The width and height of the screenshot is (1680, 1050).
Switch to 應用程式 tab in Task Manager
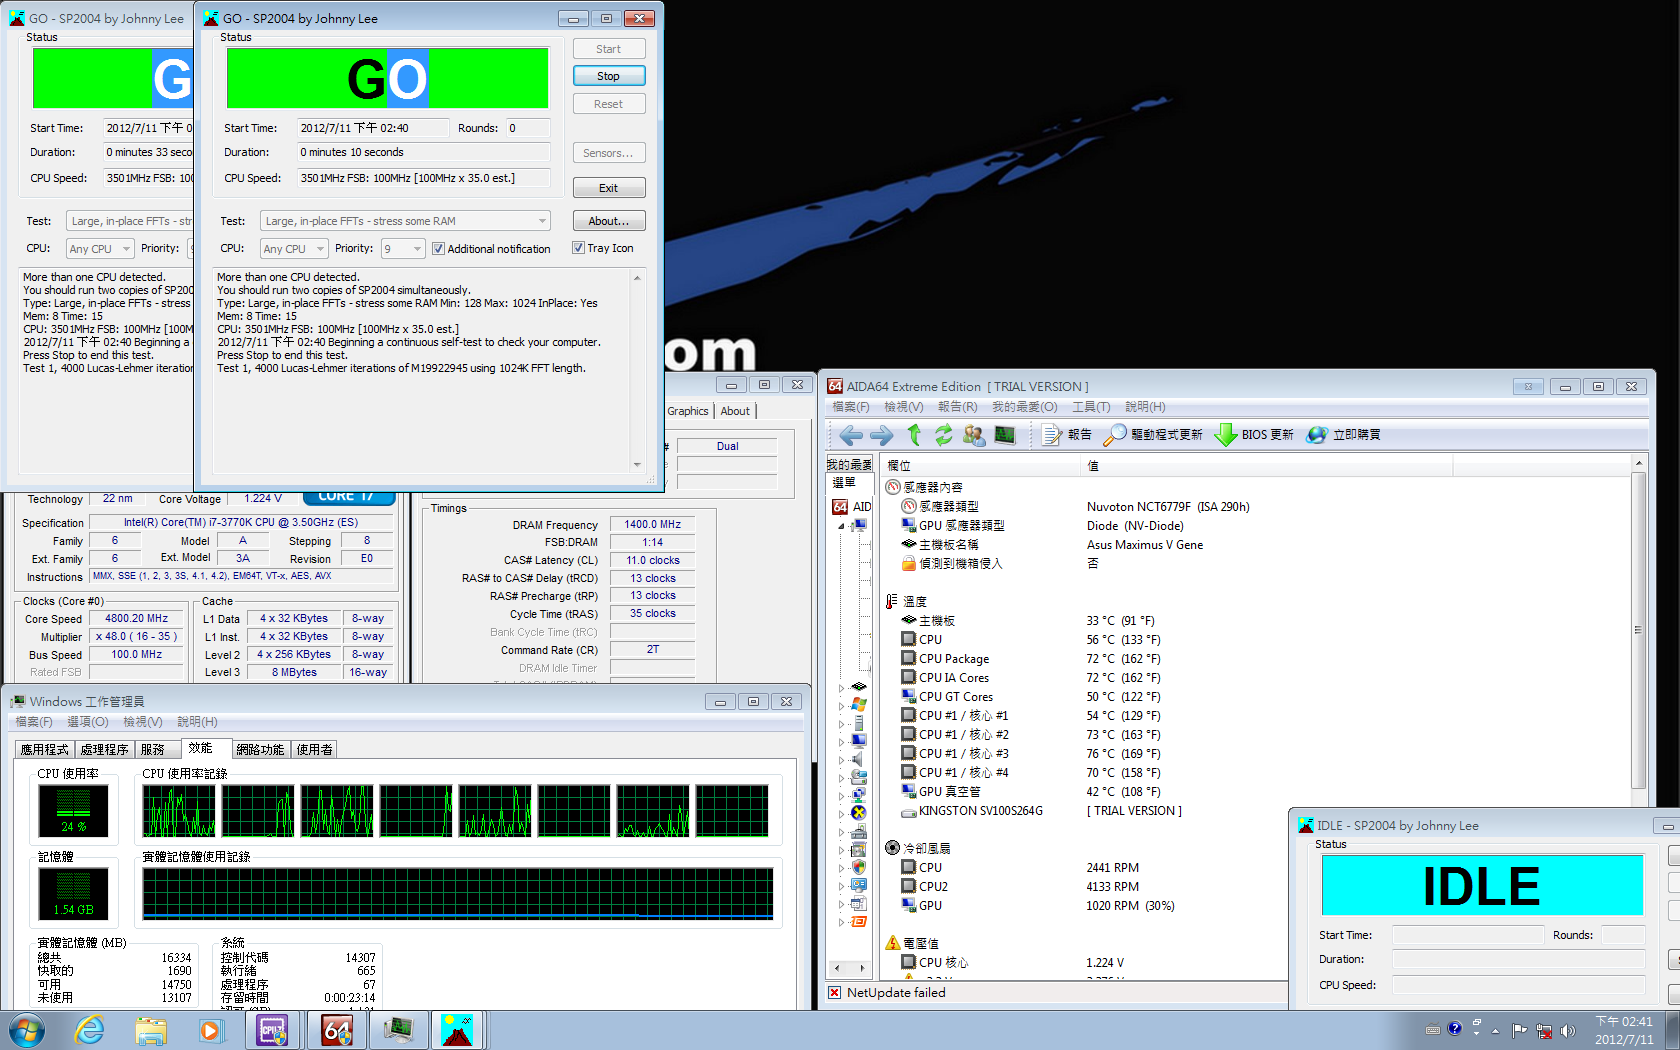pyautogui.click(x=45, y=749)
